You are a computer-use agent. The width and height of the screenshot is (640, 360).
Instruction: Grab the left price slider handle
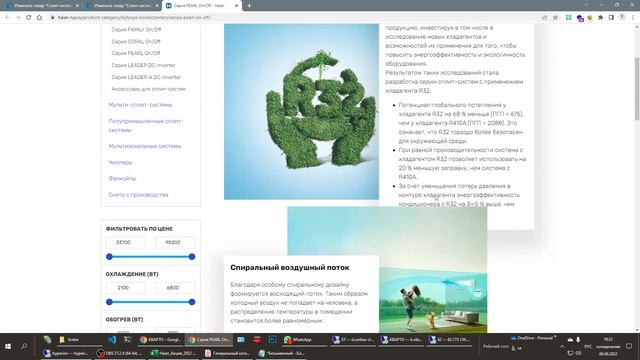tap(109, 256)
